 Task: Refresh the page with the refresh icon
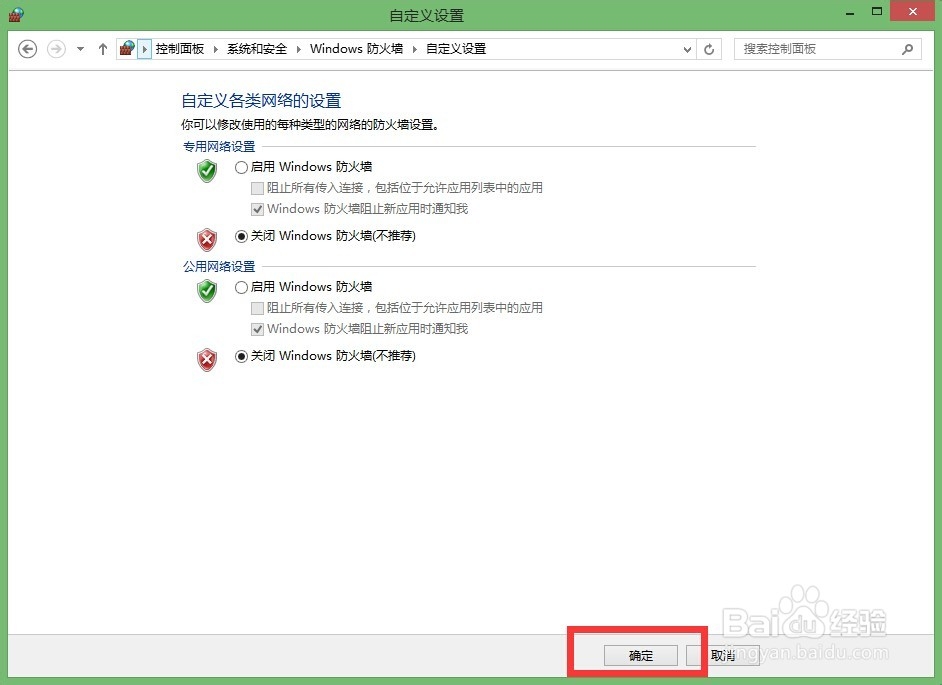click(x=709, y=49)
